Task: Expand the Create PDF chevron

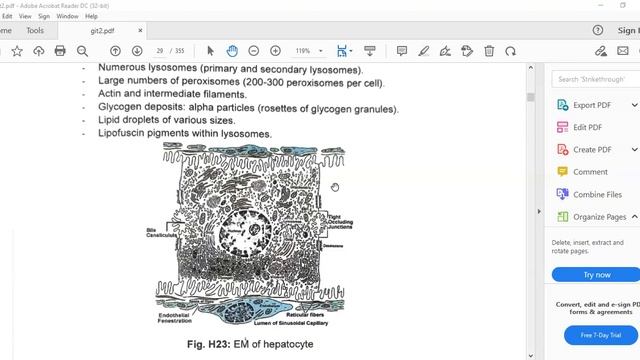Action: pyautogui.click(x=634, y=150)
